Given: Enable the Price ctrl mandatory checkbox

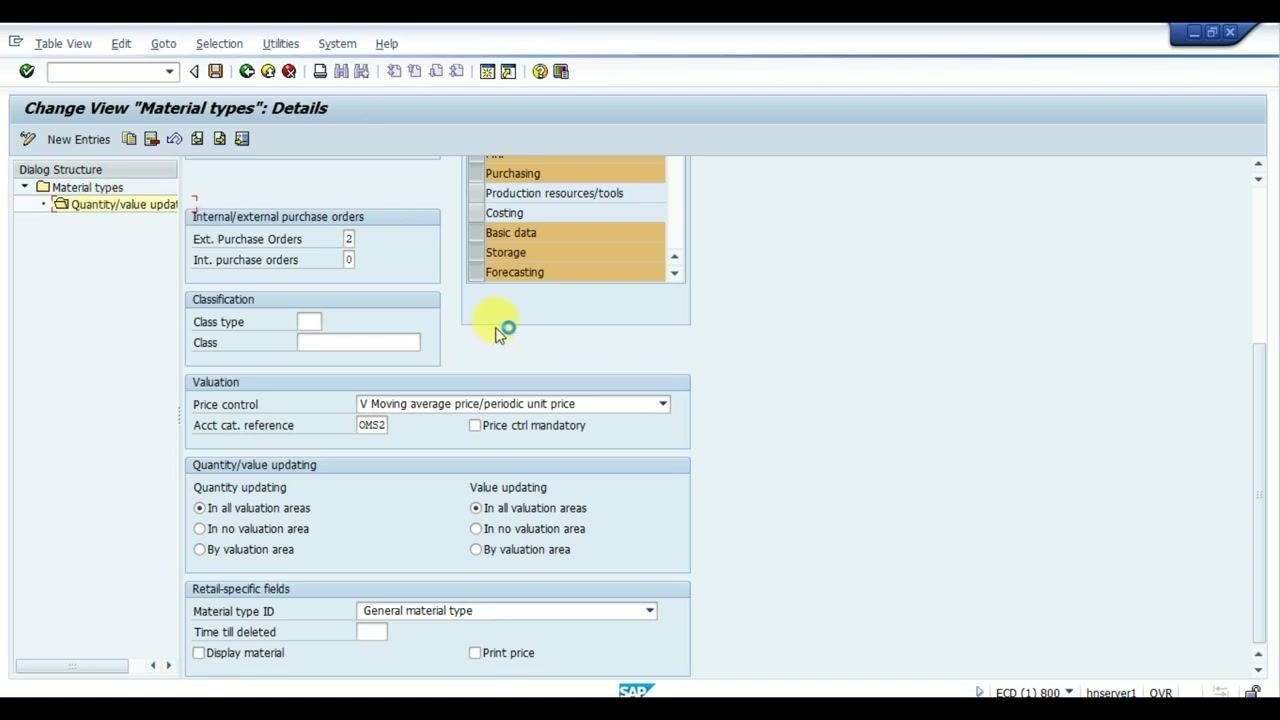Looking at the screenshot, I should [x=475, y=425].
